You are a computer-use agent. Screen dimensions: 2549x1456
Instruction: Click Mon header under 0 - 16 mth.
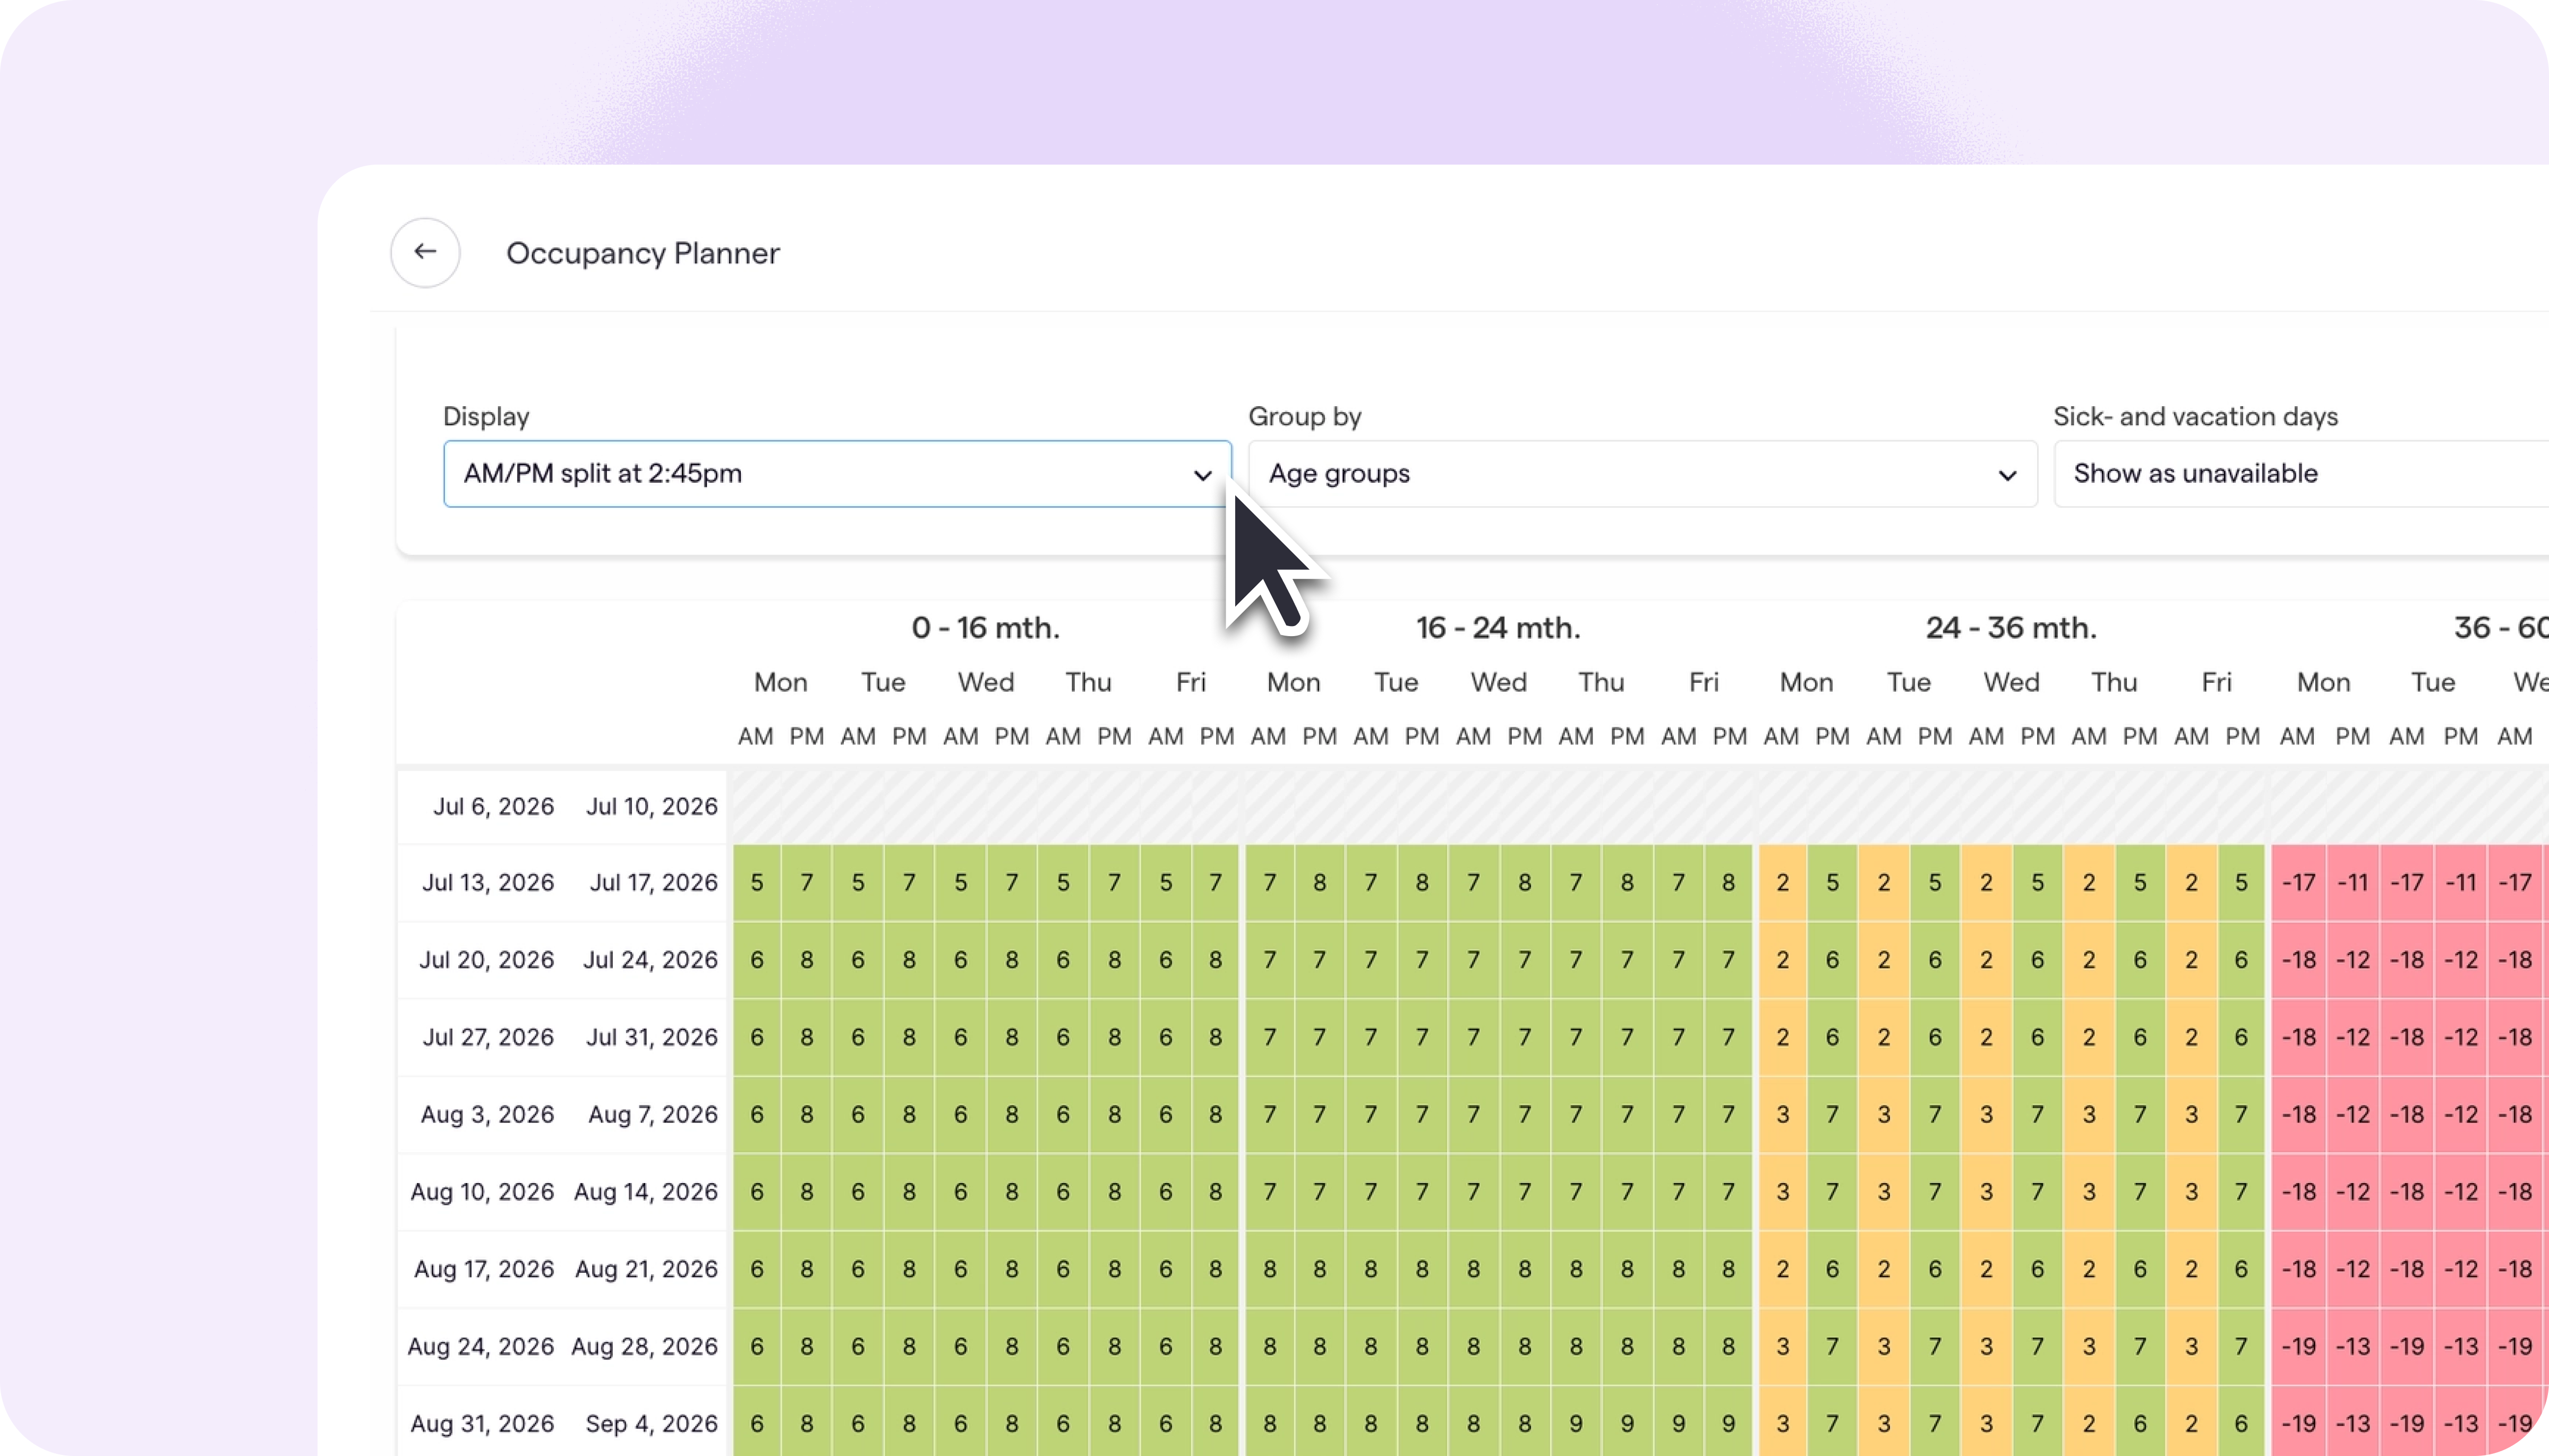(x=780, y=682)
